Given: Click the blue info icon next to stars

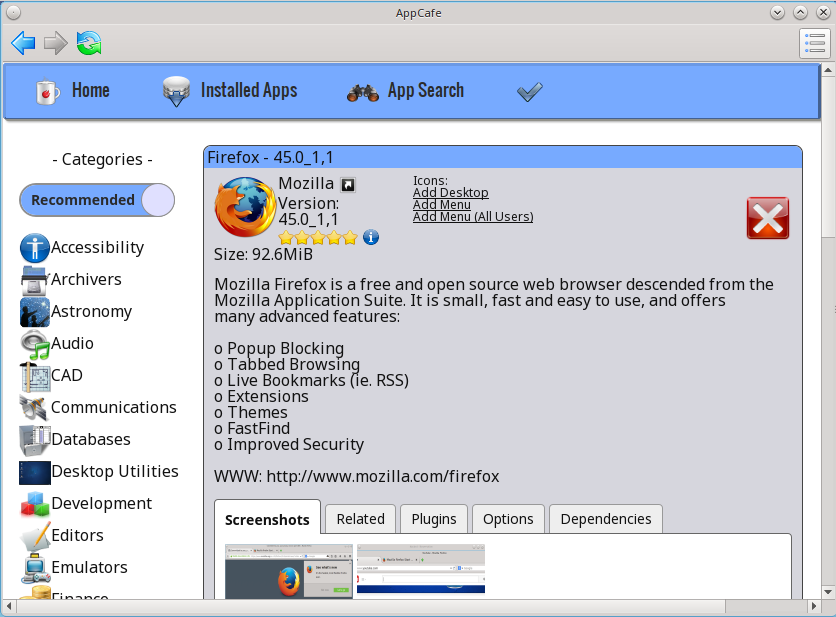Looking at the screenshot, I should pyautogui.click(x=371, y=237).
